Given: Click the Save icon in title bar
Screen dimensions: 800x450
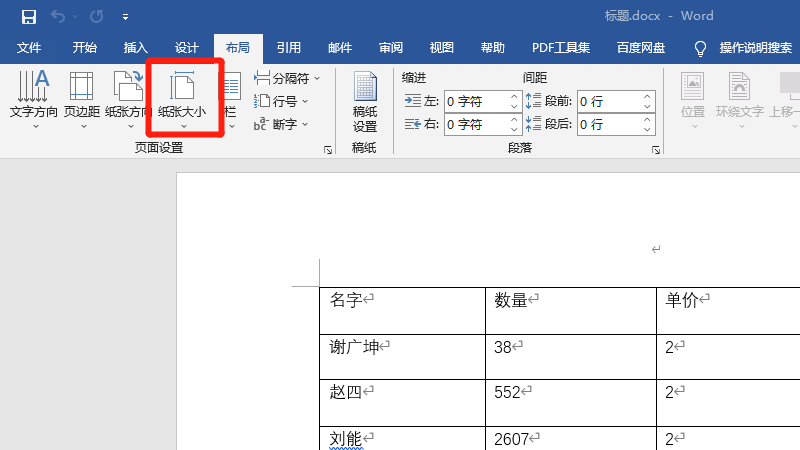Looking at the screenshot, I should 28,16.
